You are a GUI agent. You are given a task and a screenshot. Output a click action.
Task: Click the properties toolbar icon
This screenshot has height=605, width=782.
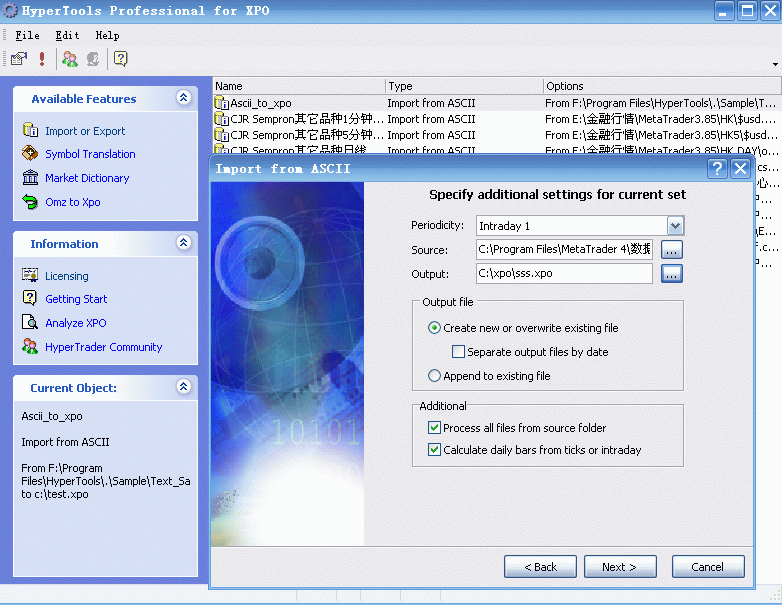tap(18, 59)
